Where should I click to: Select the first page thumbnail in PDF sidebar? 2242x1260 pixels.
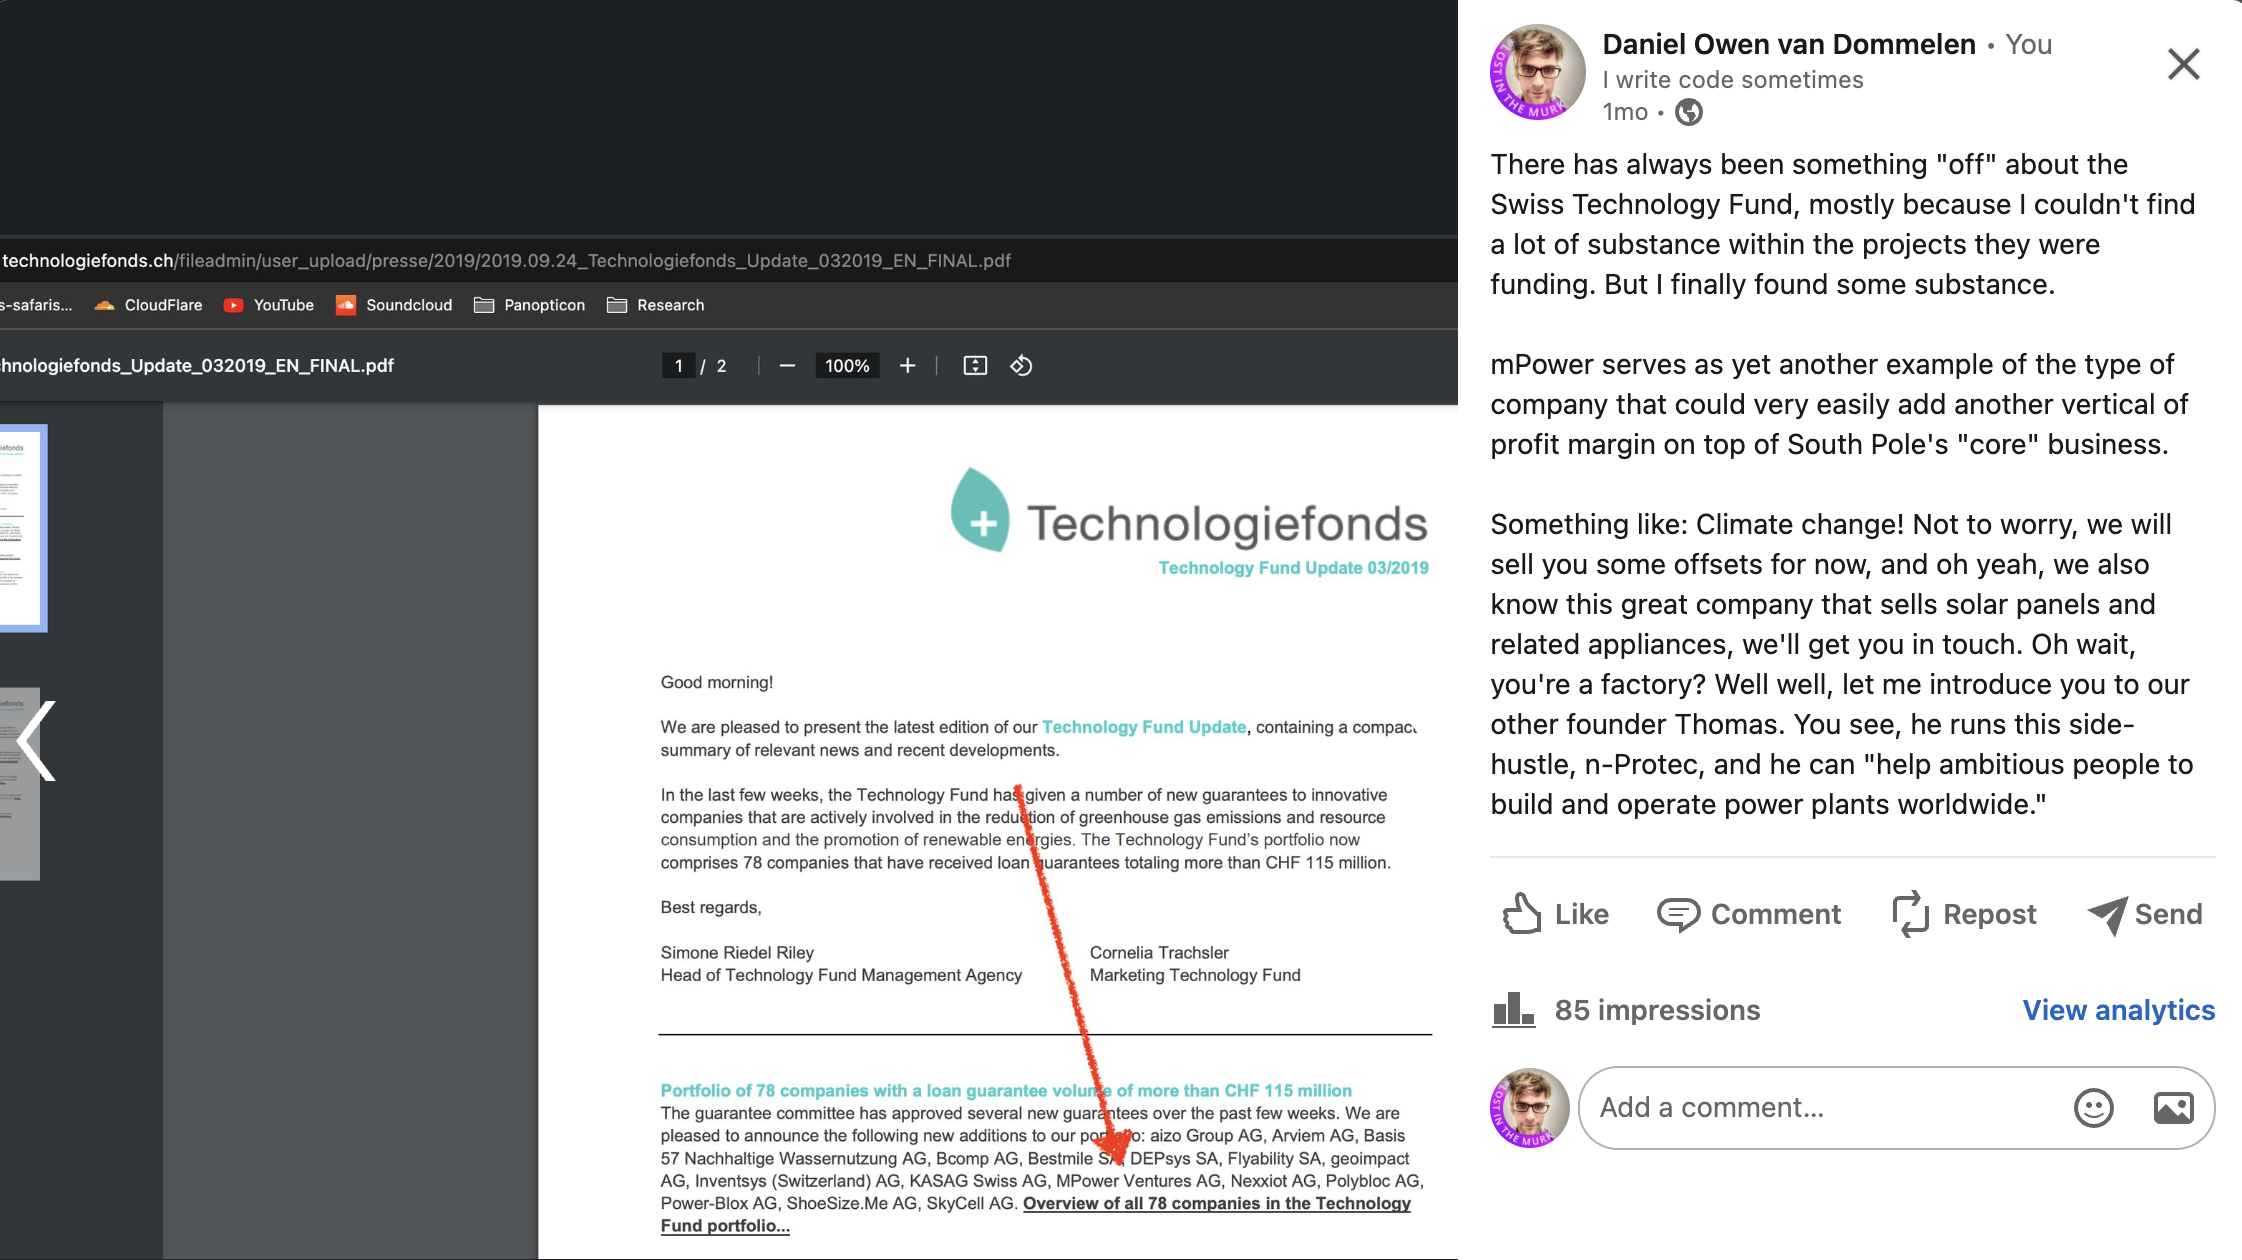22,528
